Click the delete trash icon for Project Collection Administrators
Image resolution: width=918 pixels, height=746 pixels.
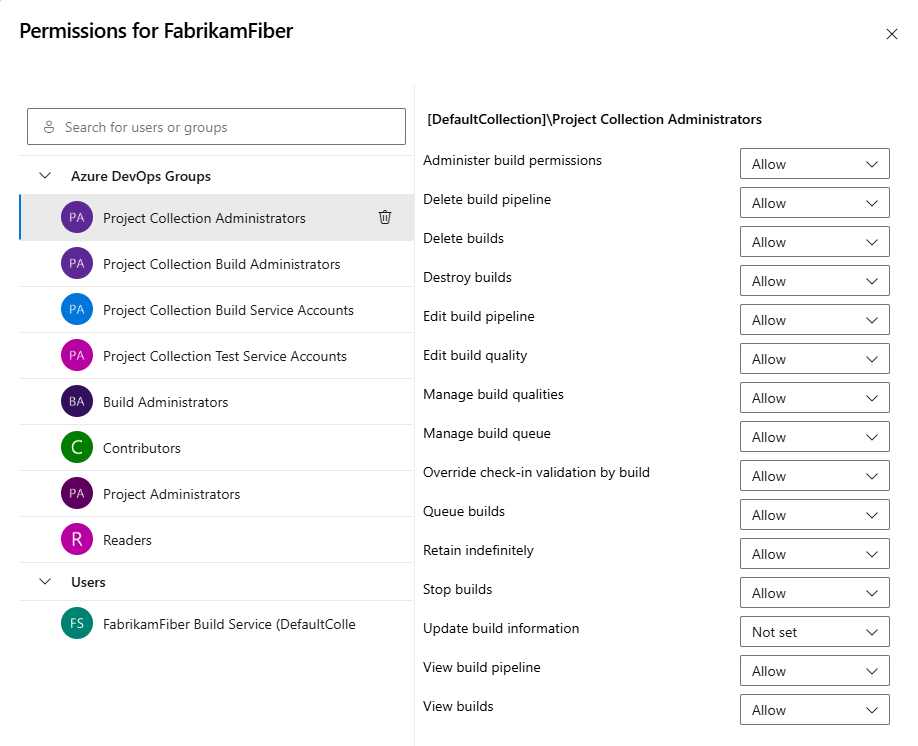pos(385,217)
